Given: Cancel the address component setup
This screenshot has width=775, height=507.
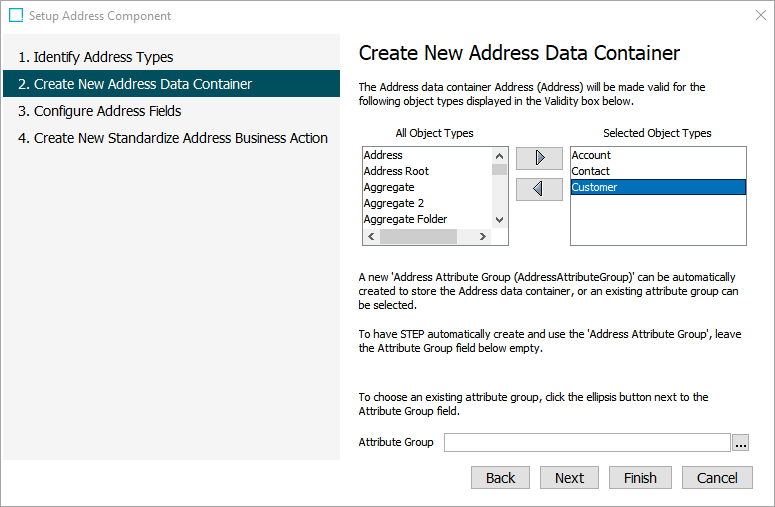Looking at the screenshot, I should coord(717,478).
